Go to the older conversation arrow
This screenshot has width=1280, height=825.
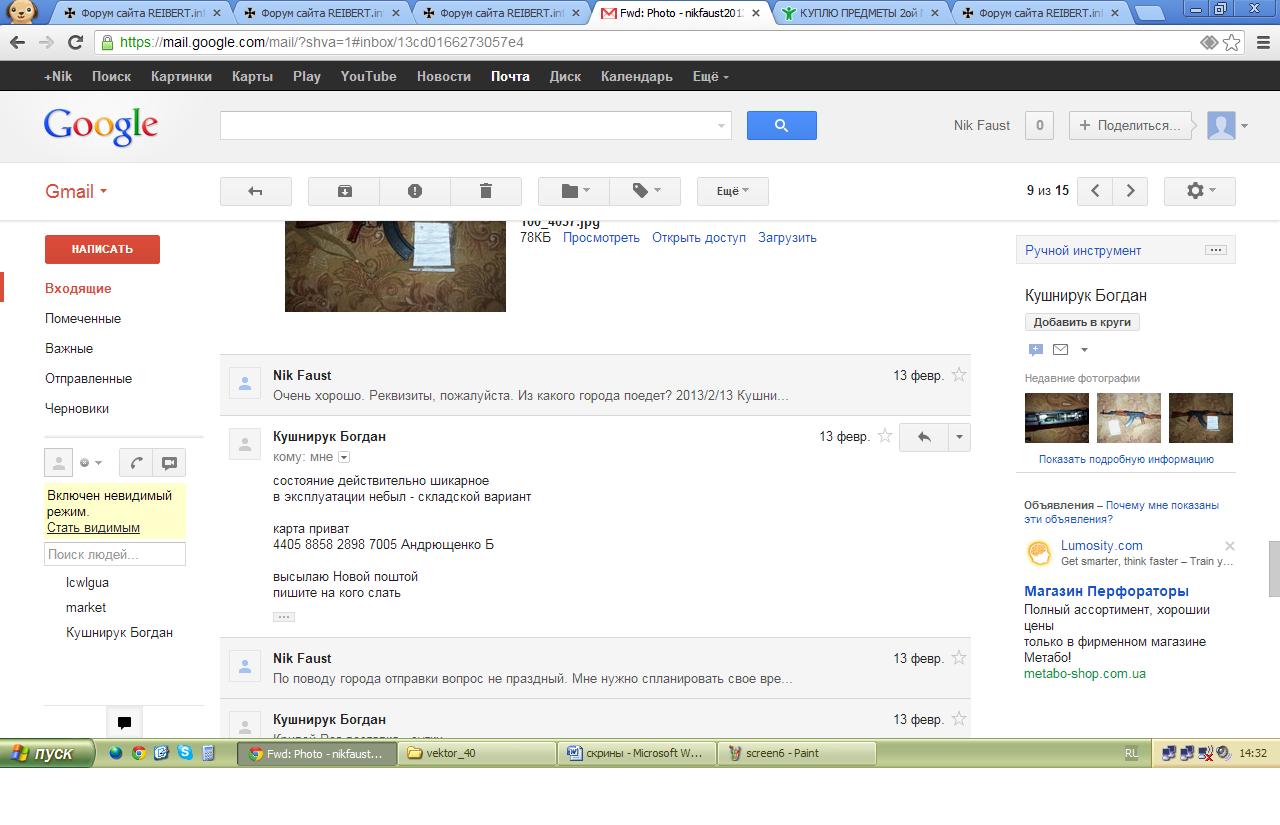coord(1130,191)
